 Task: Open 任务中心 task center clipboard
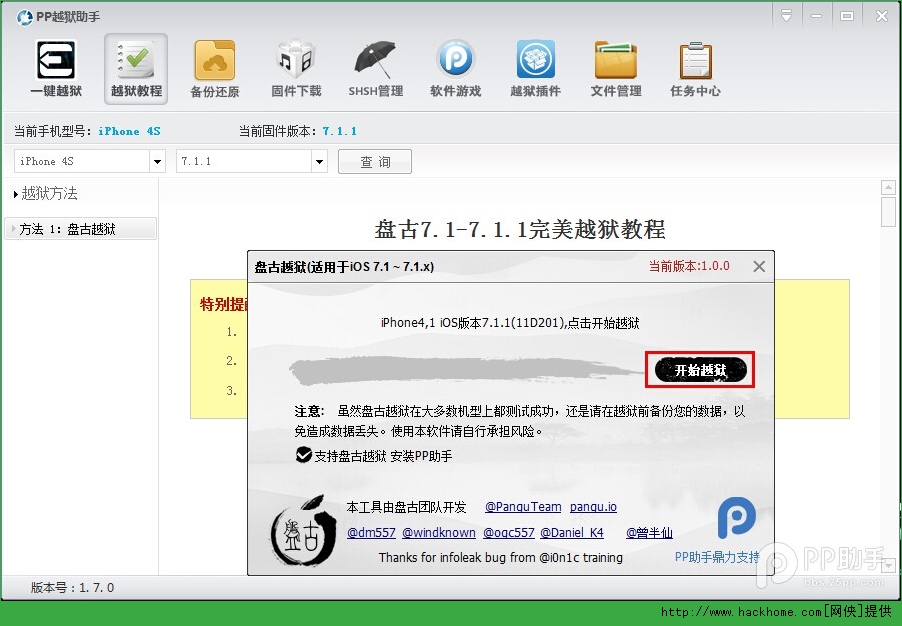coord(695,69)
